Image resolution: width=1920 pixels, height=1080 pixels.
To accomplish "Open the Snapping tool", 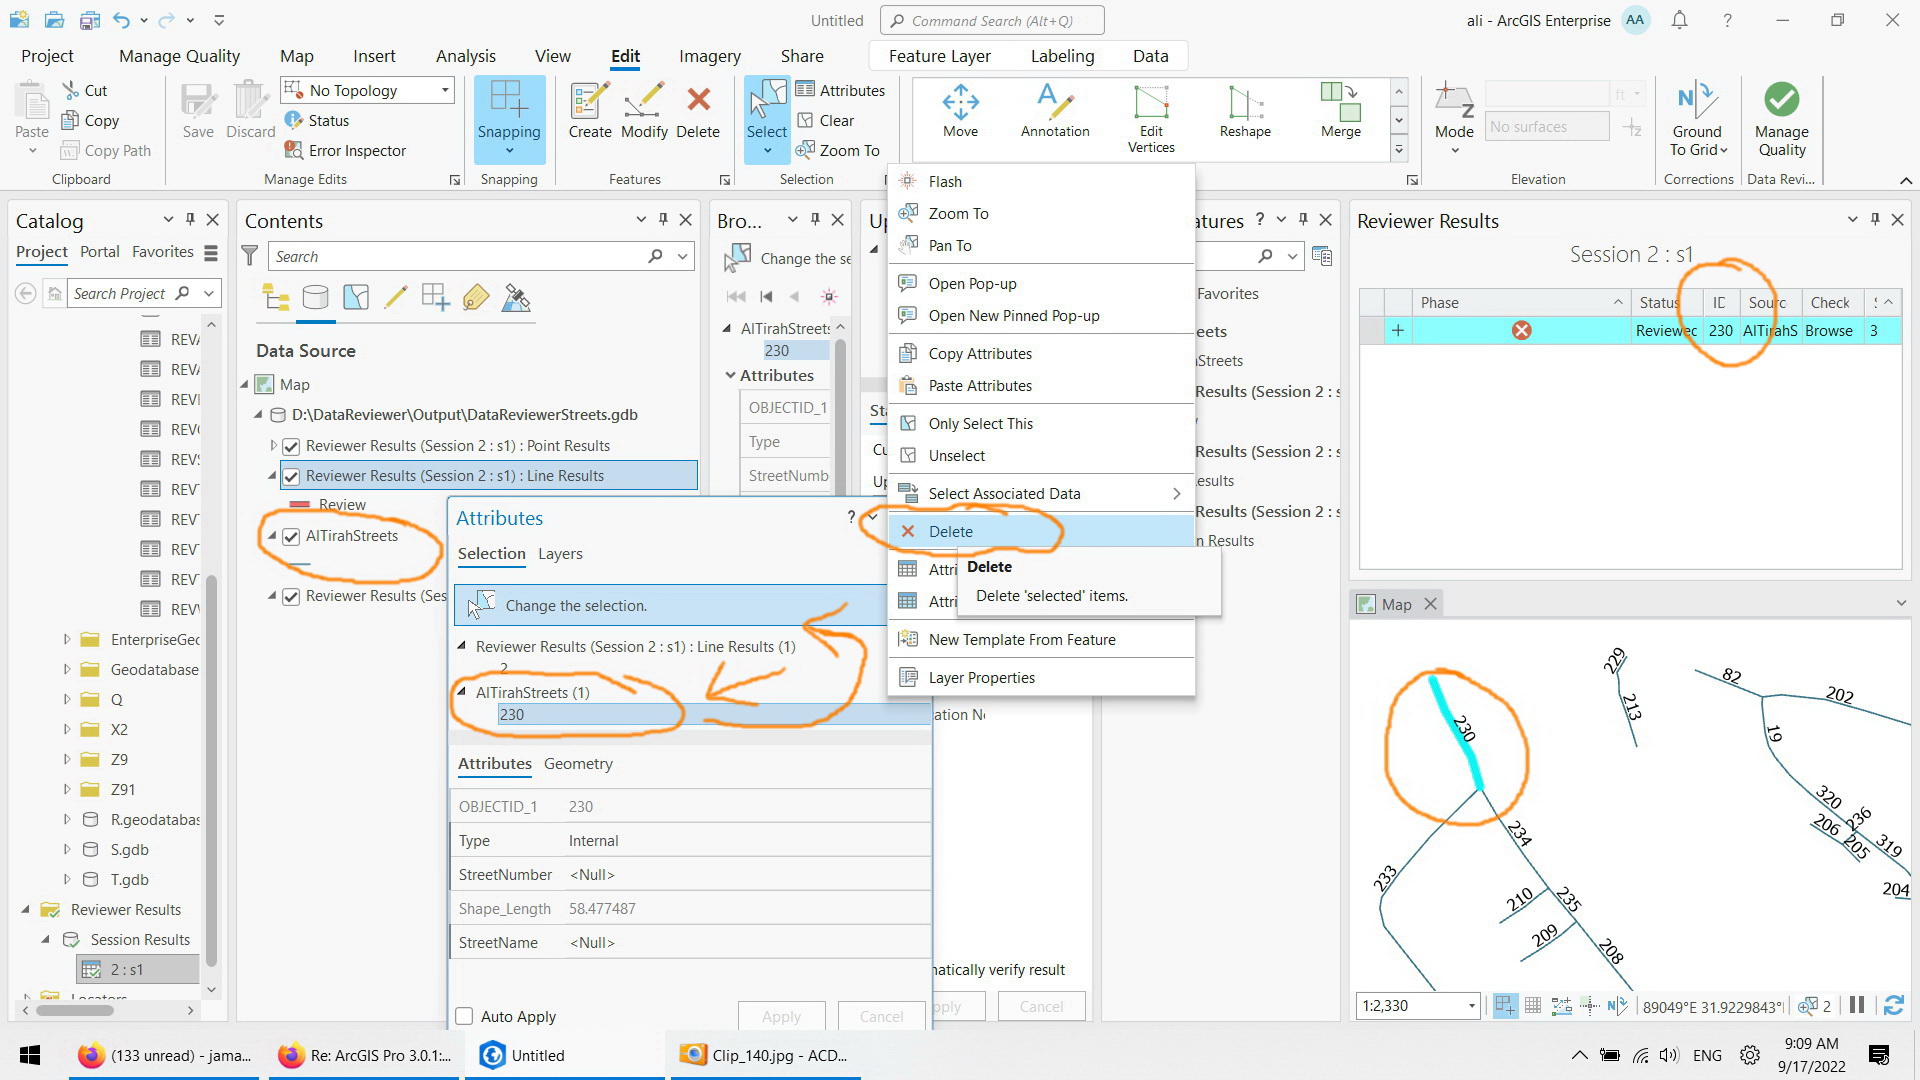I will click(x=509, y=118).
